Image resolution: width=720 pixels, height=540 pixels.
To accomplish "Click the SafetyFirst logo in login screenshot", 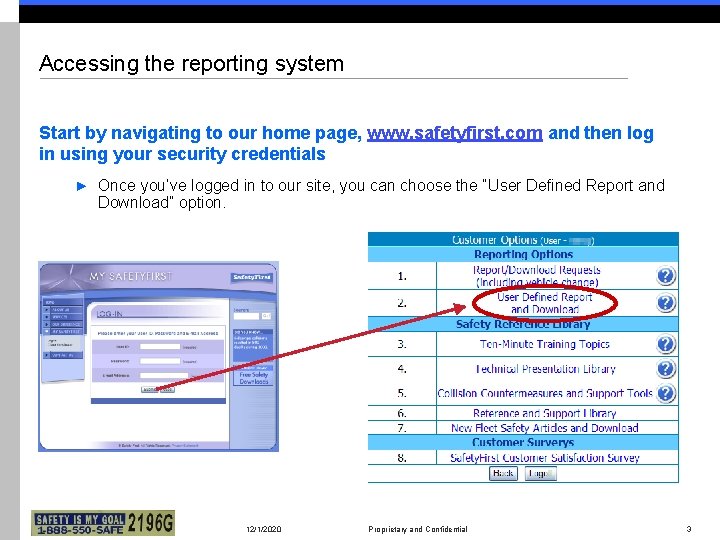I will click(252, 277).
